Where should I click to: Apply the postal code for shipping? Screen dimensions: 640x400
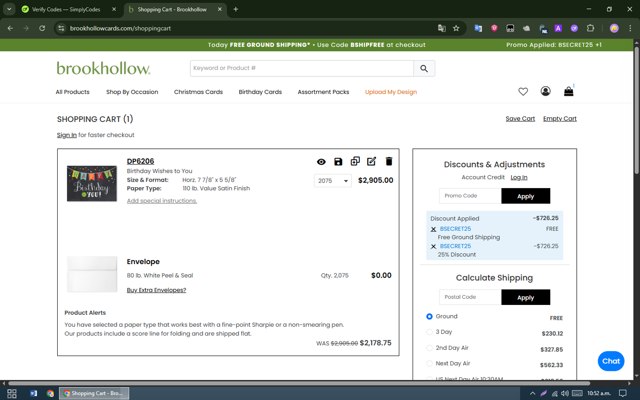526,297
